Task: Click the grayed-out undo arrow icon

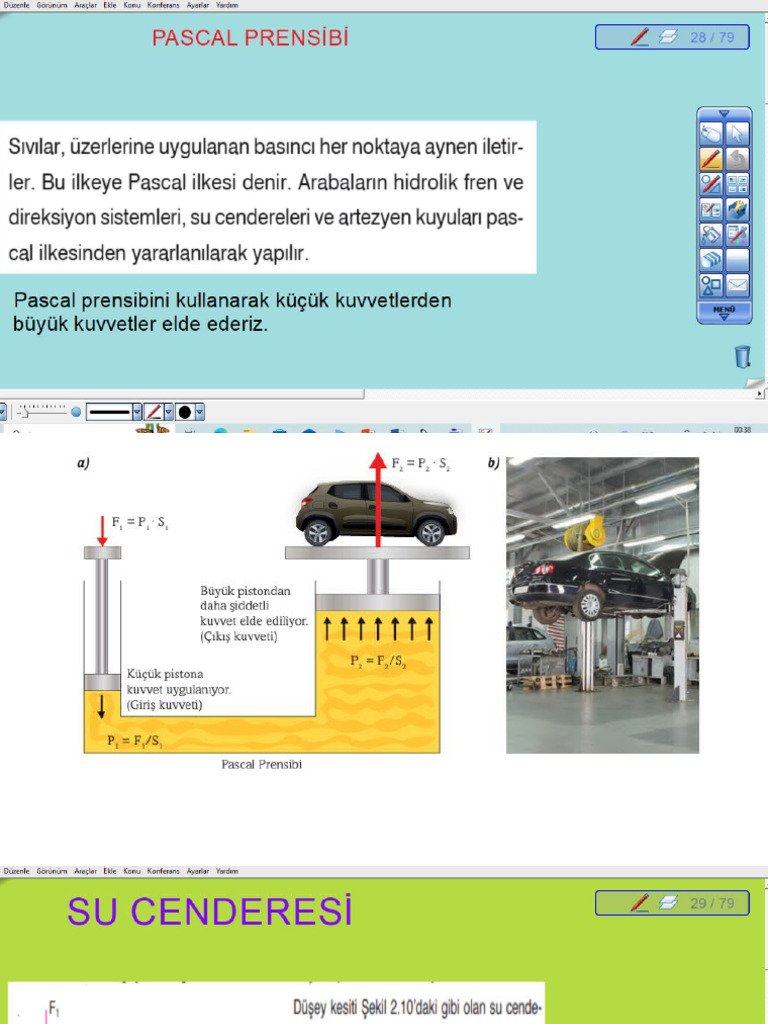Action: (x=737, y=159)
